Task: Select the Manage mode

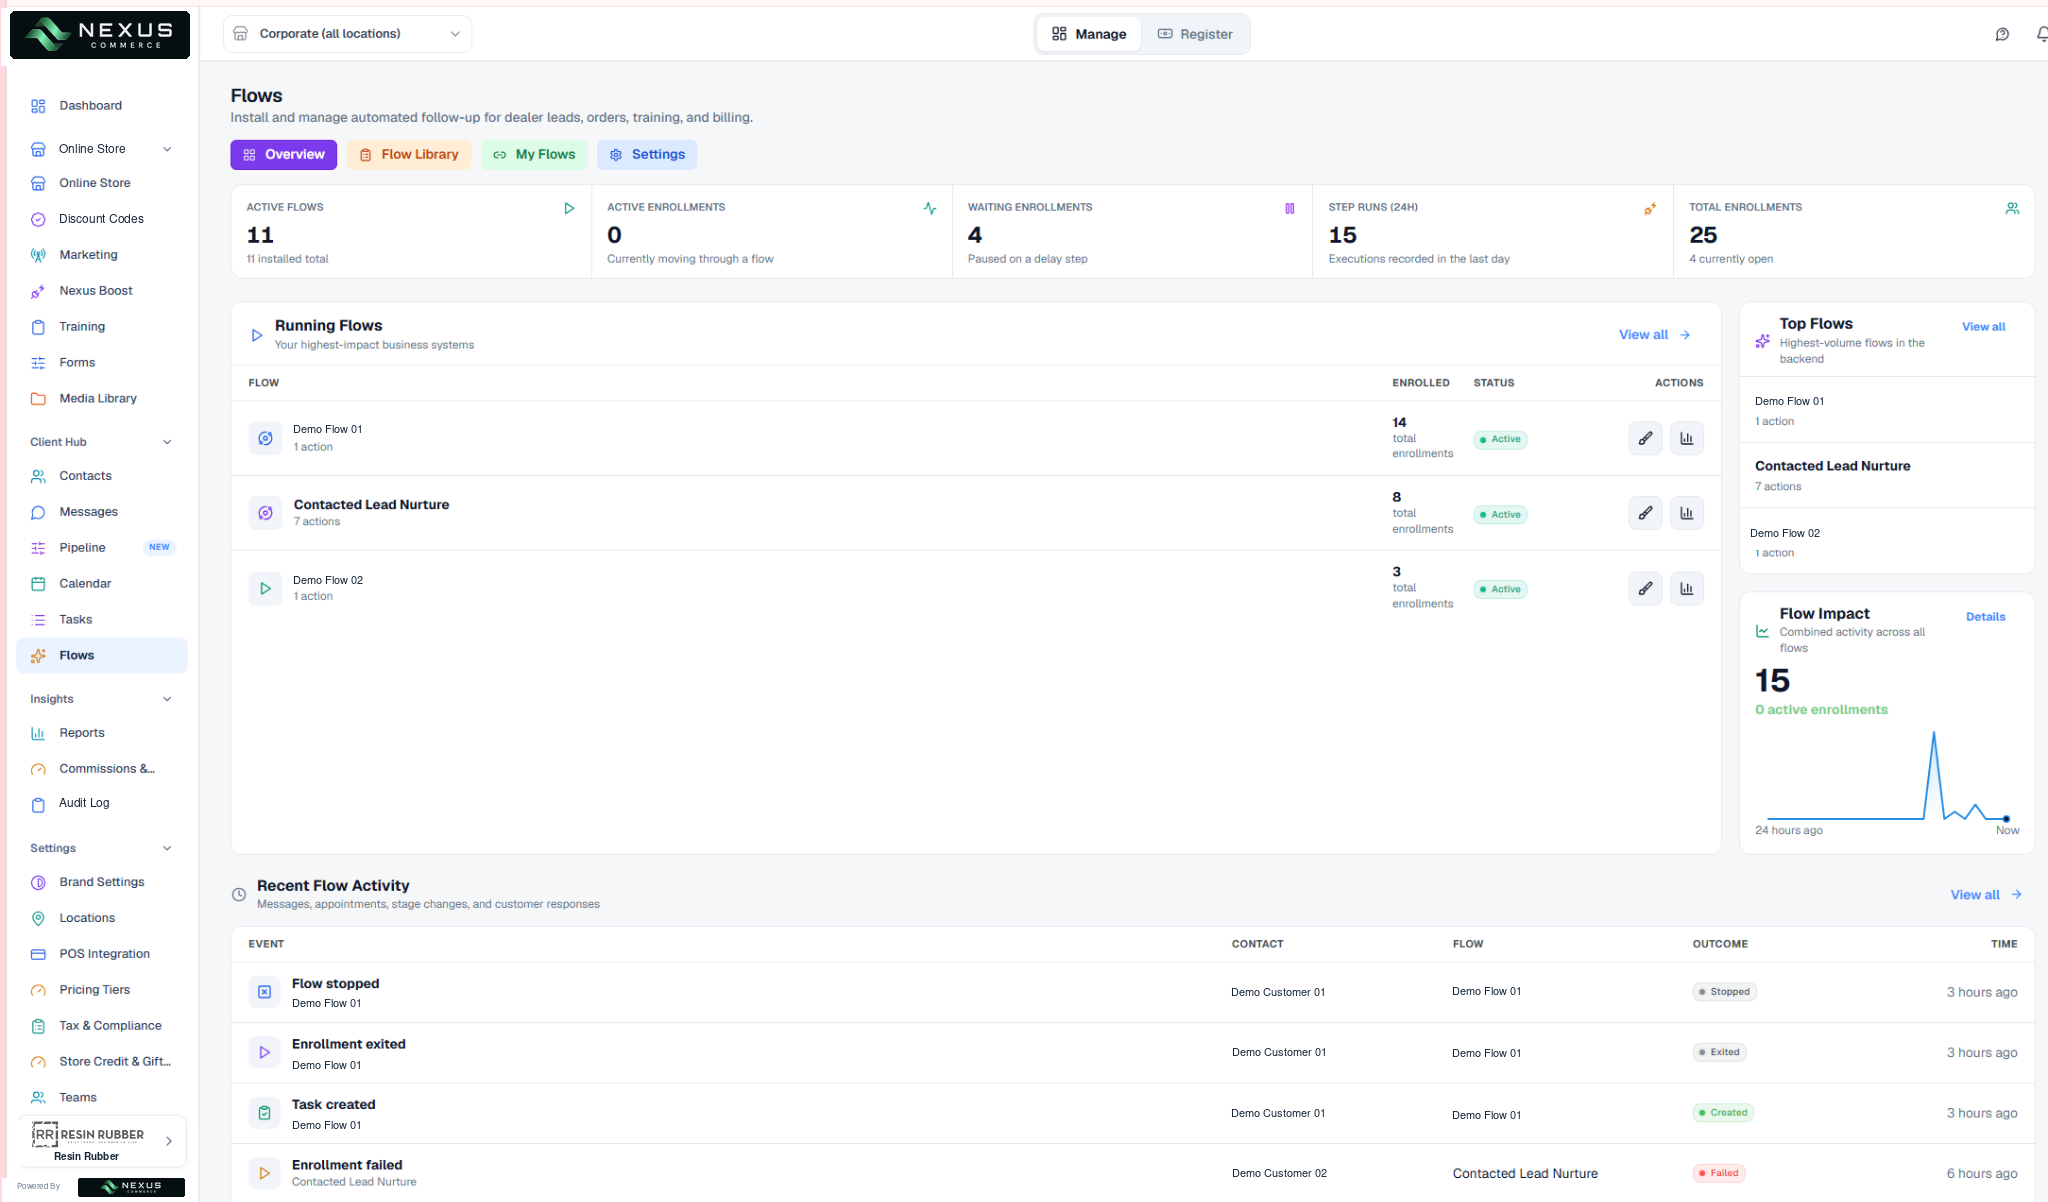Action: [1089, 34]
